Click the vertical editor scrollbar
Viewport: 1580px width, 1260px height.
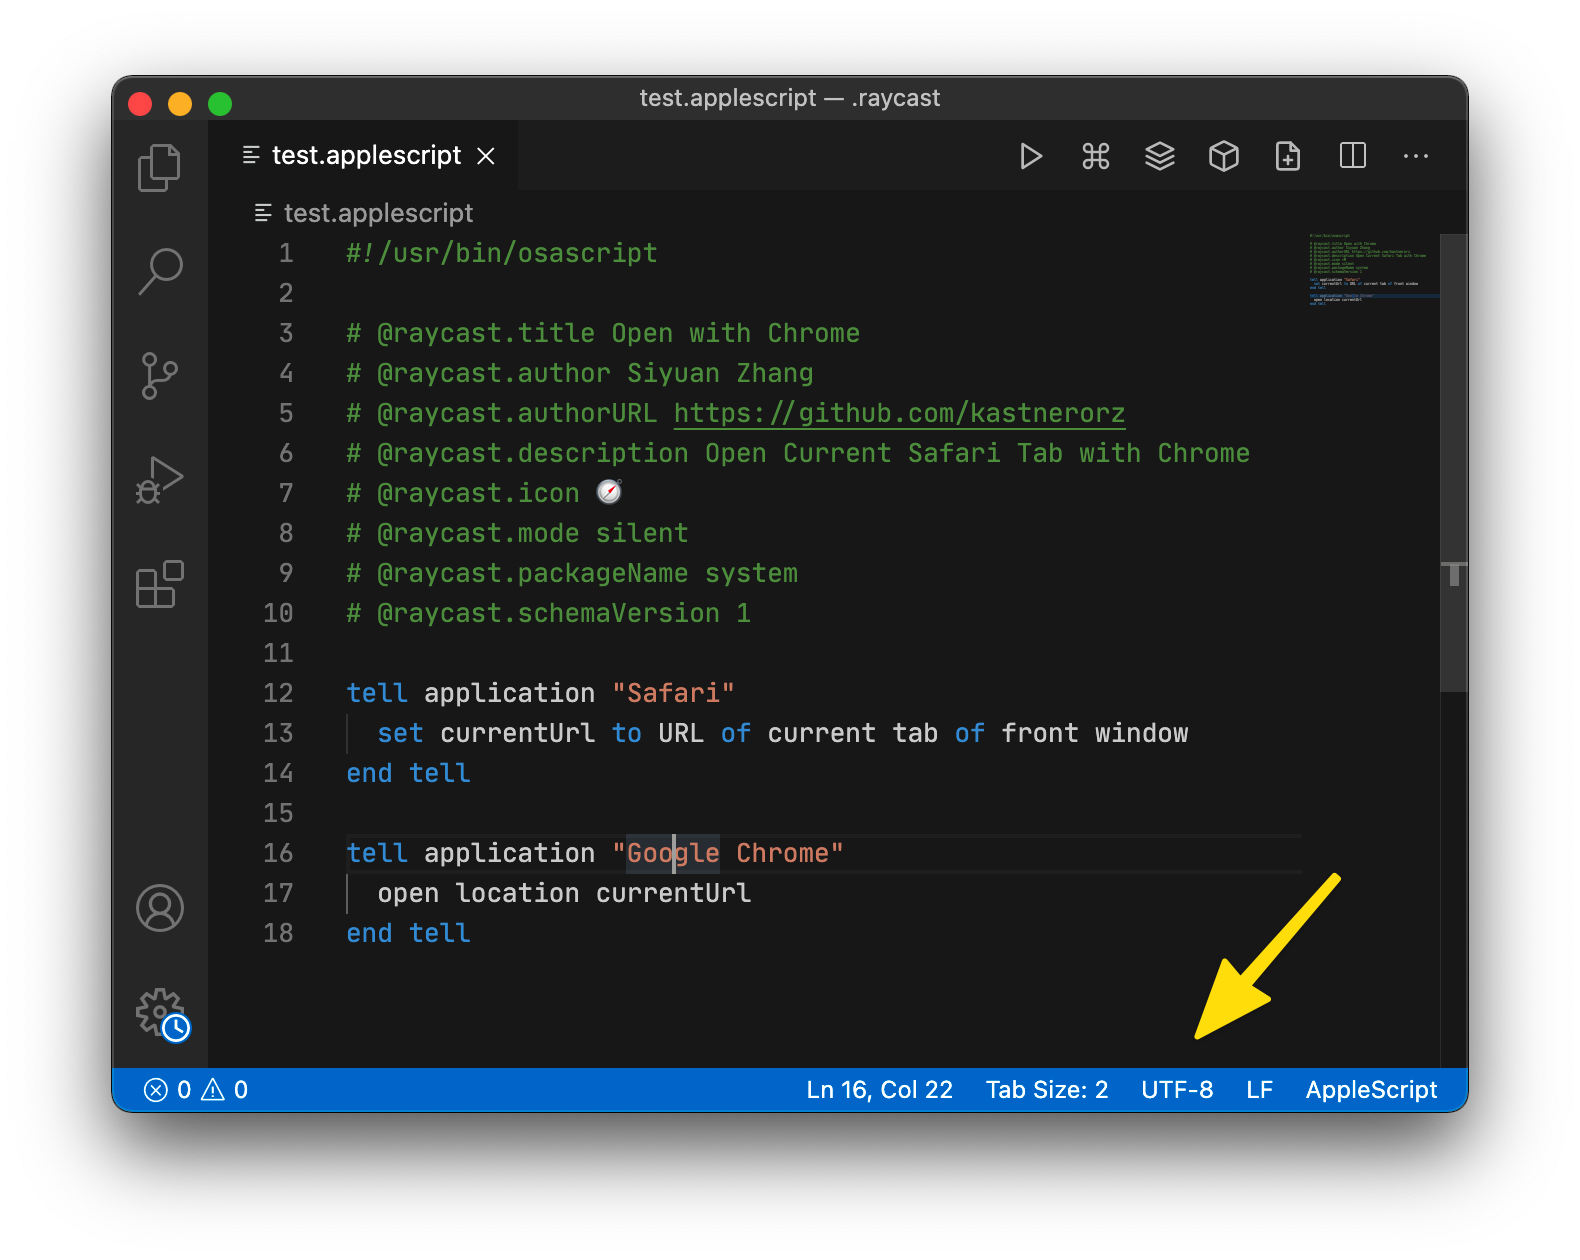click(x=1454, y=463)
